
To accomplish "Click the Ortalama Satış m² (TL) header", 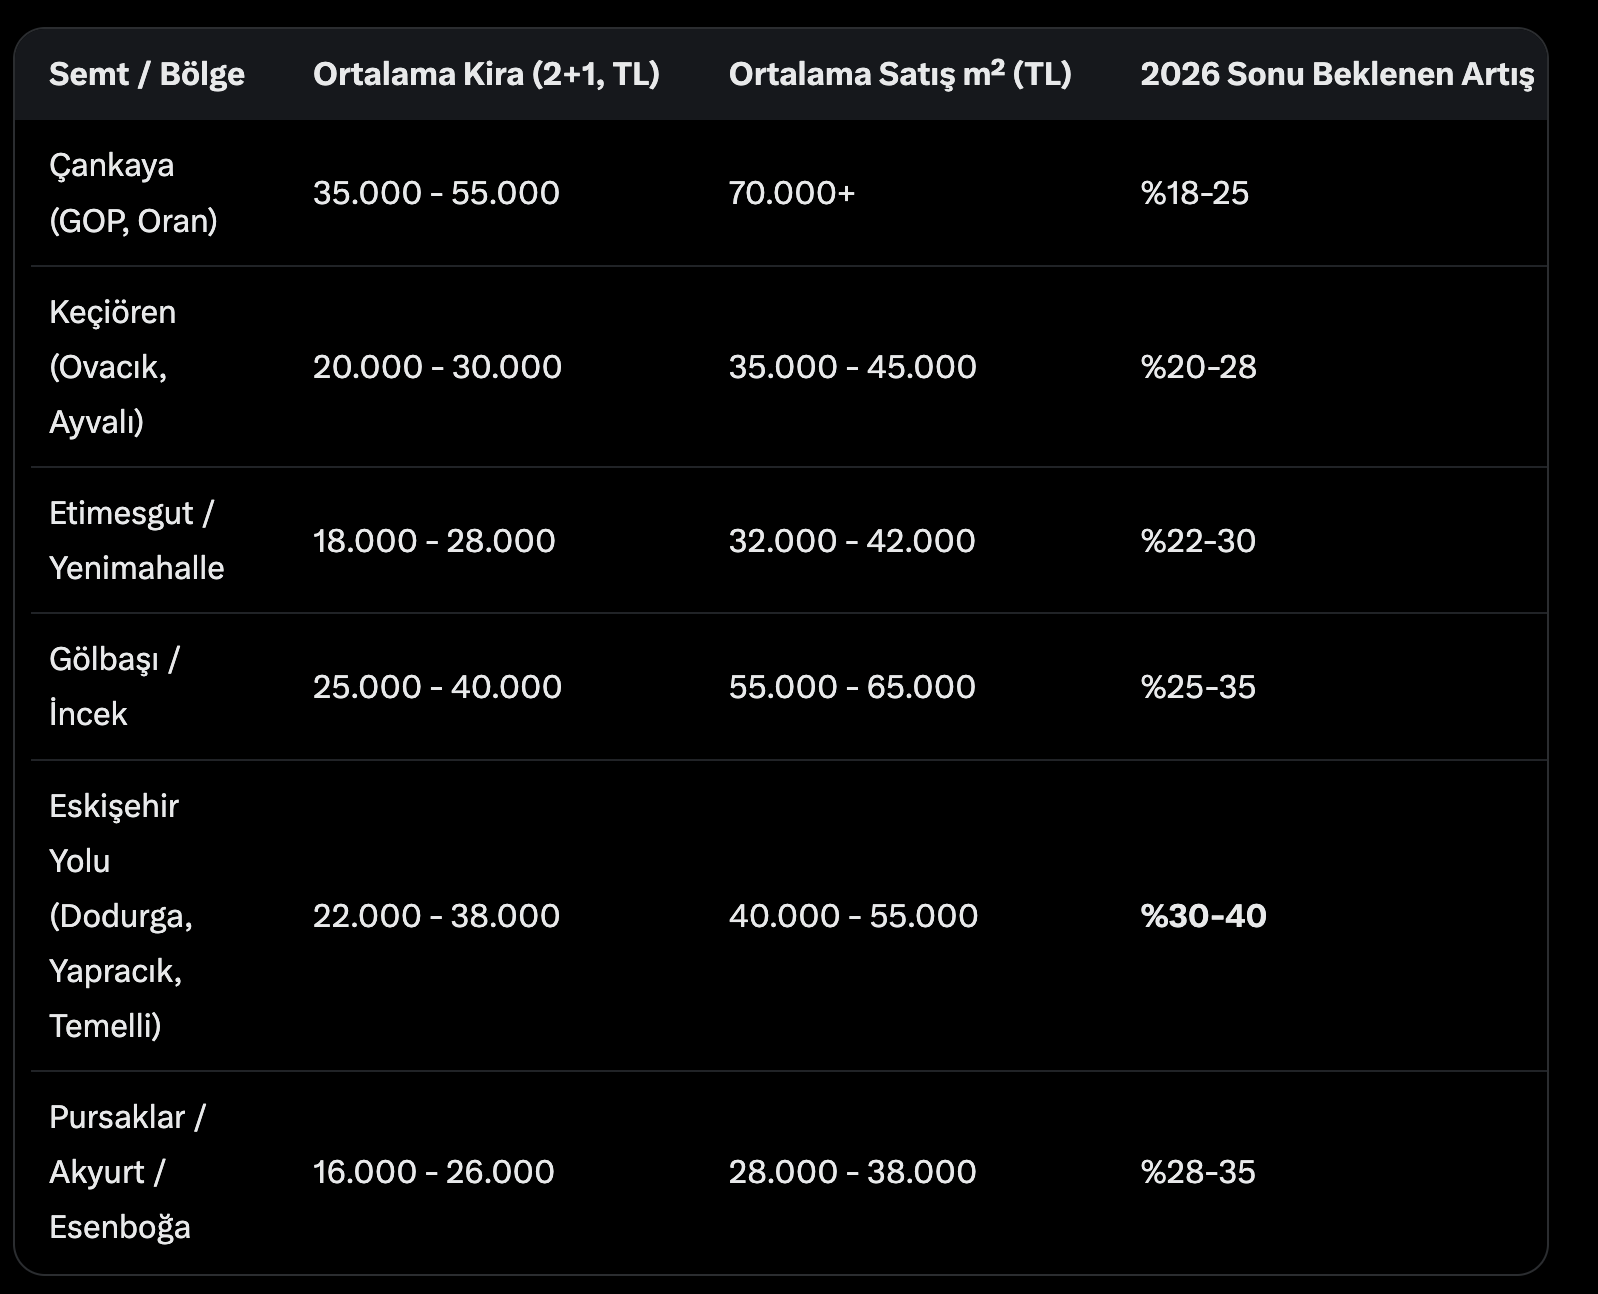I will (900, 74).
